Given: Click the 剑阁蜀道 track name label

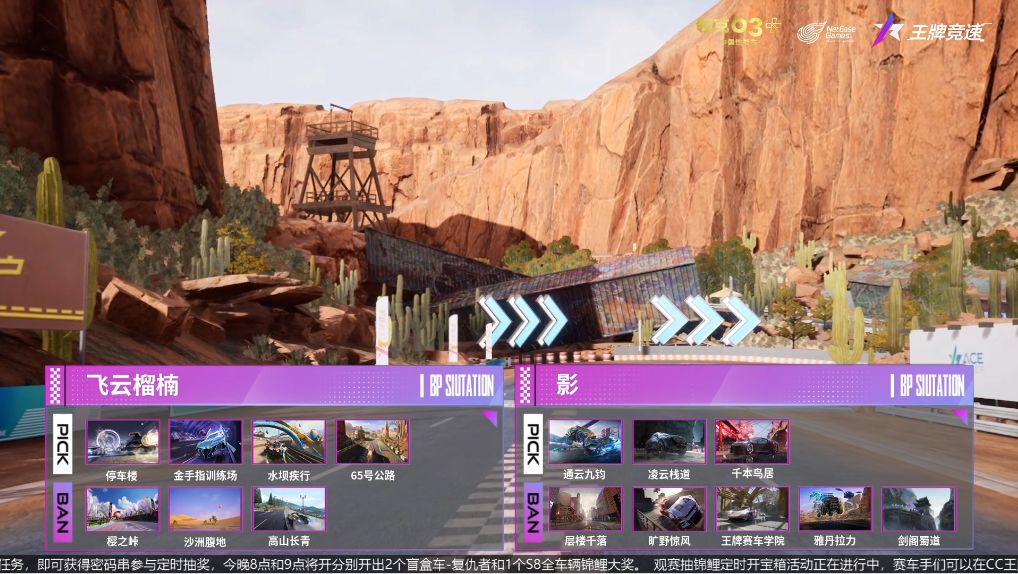Looking at the screenshot, I should pos(918,540).
